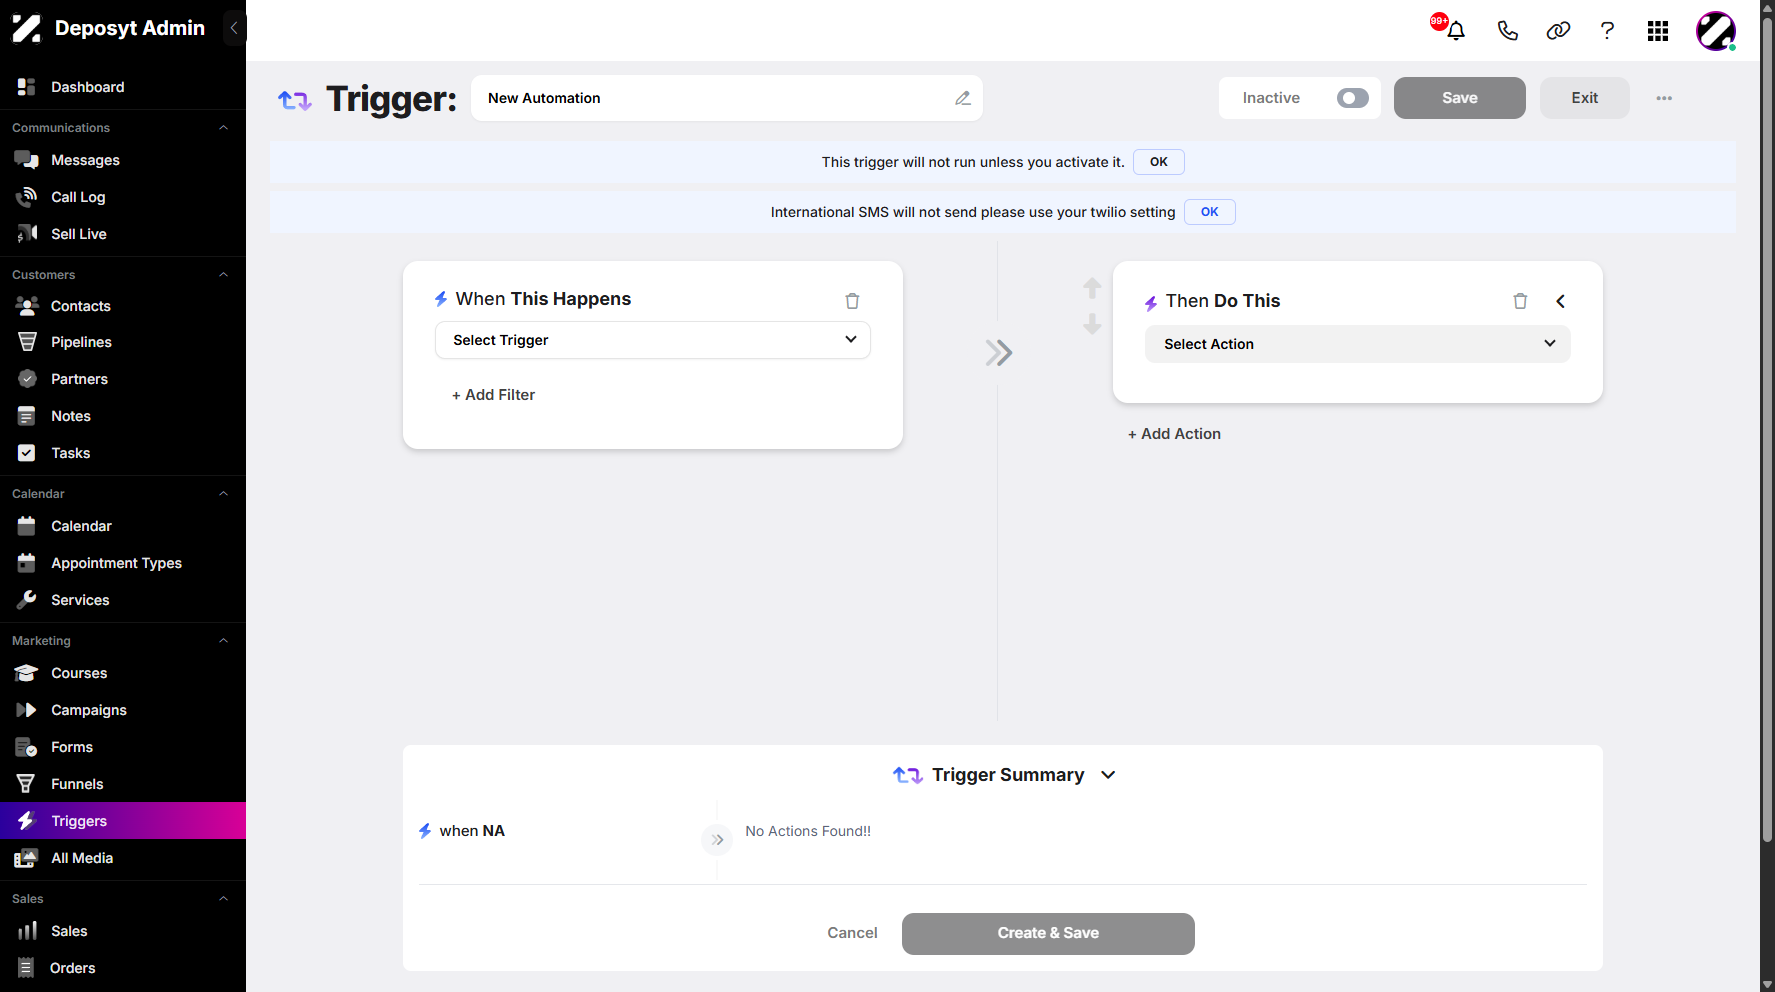Open the Select Trigger dropdown

pos(653,340)
